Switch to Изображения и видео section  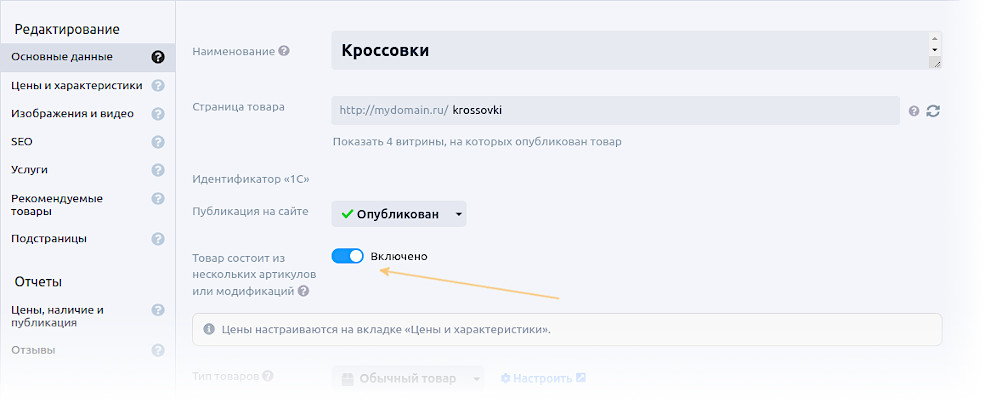point(72,114)
